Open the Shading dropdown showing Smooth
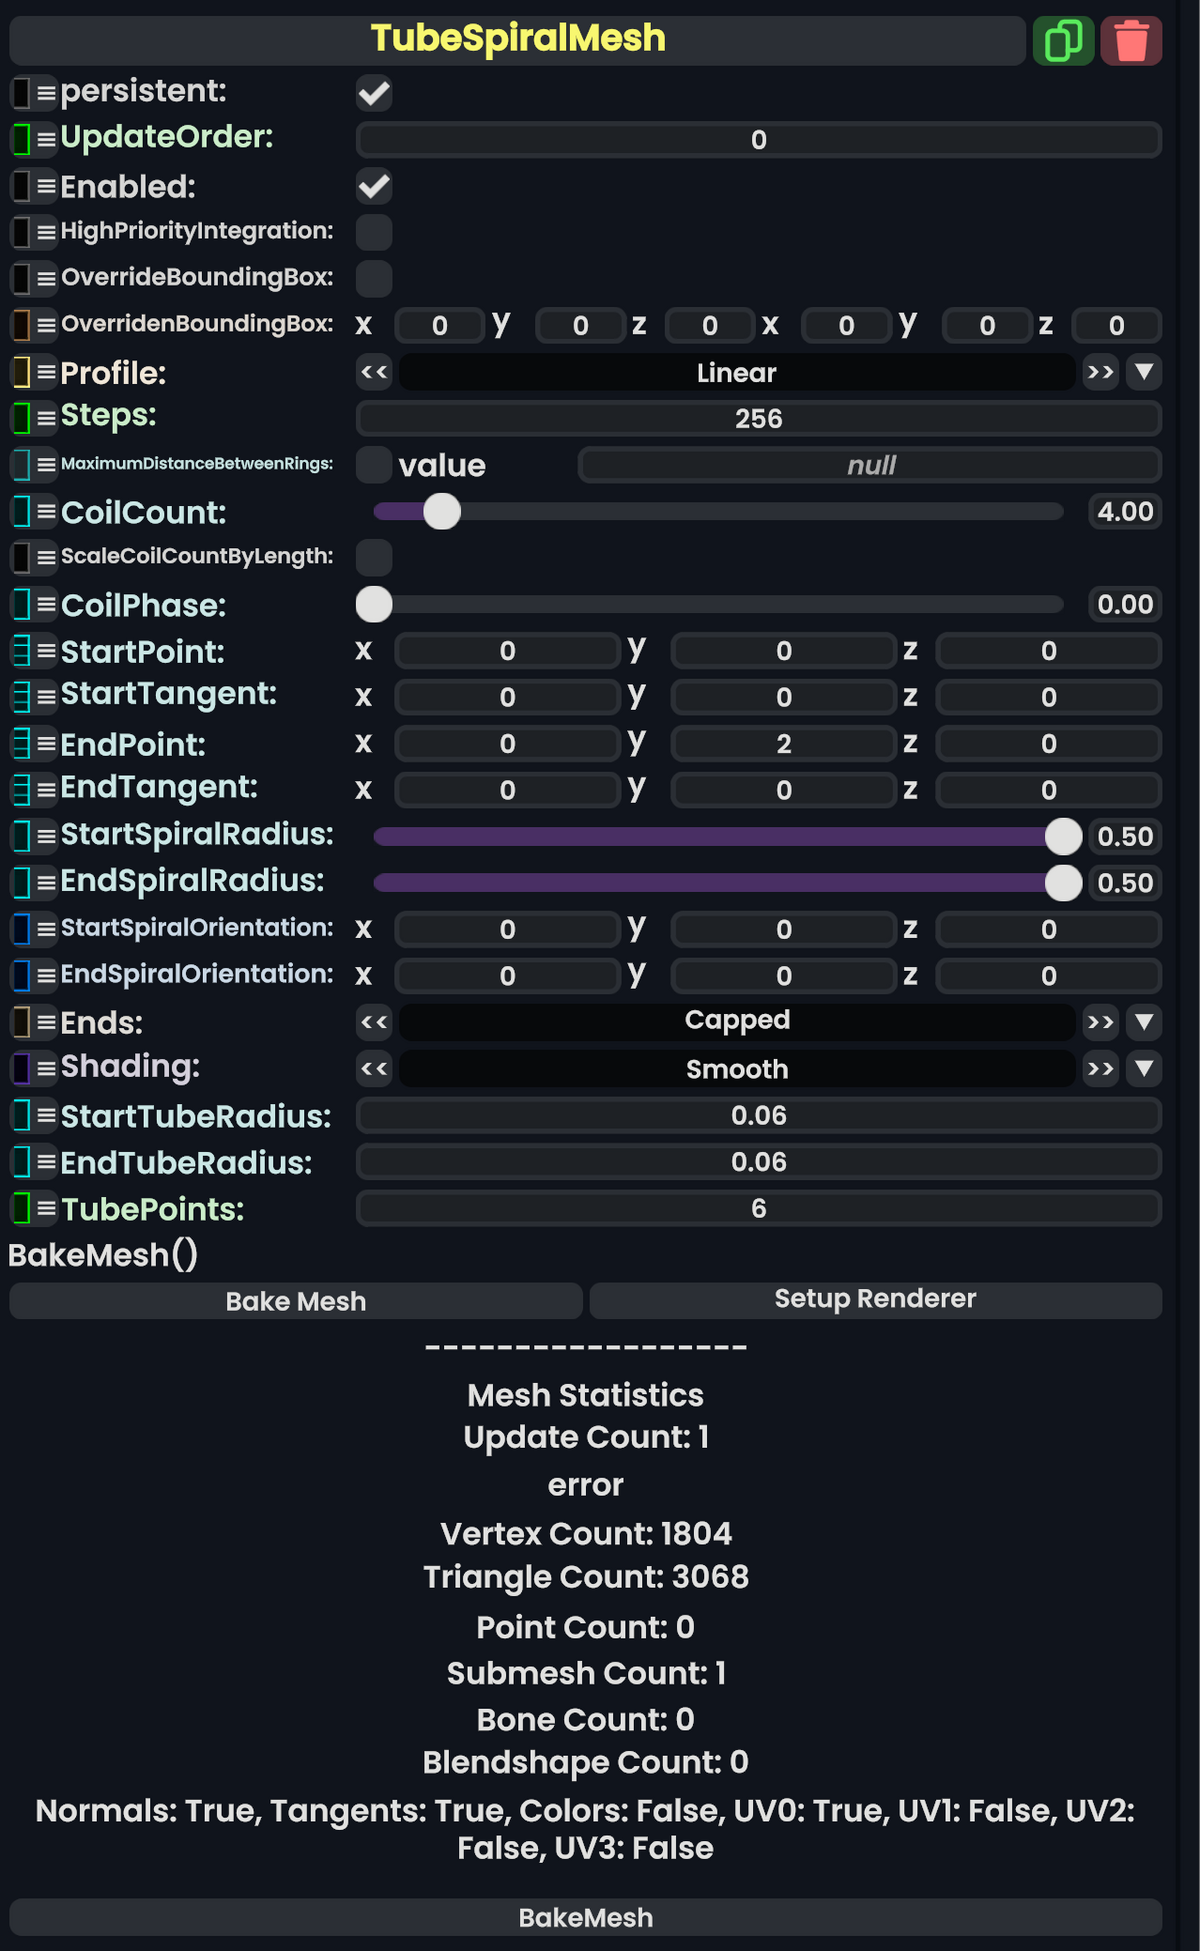Viewport: 1200px width, 1951px height. click(1143, 1069)
